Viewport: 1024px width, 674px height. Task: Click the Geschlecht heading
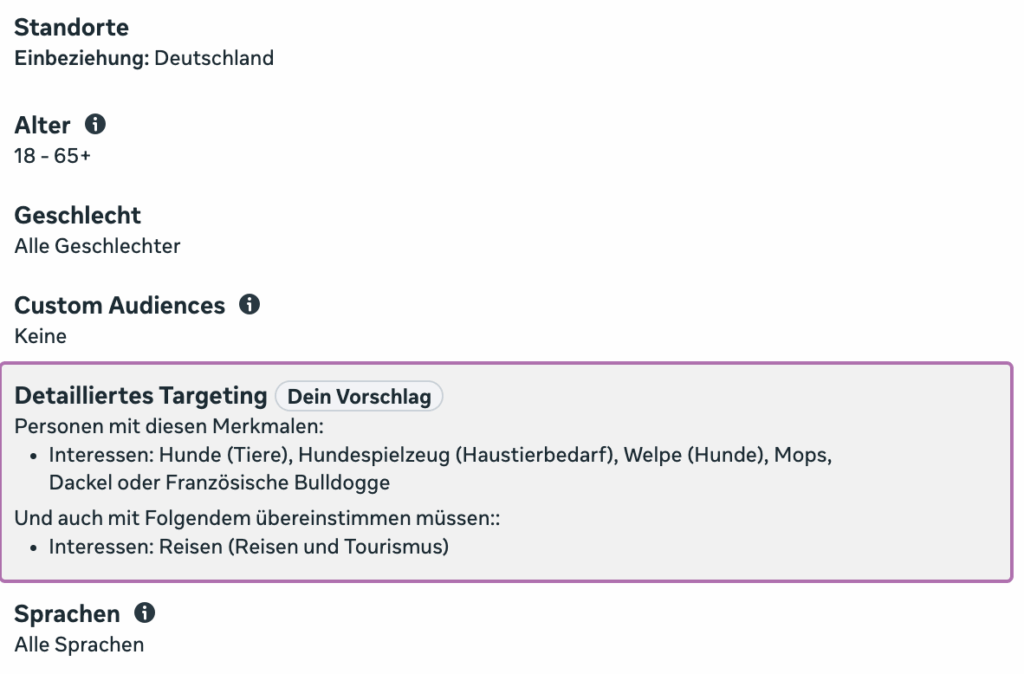(x=78, y=215)
